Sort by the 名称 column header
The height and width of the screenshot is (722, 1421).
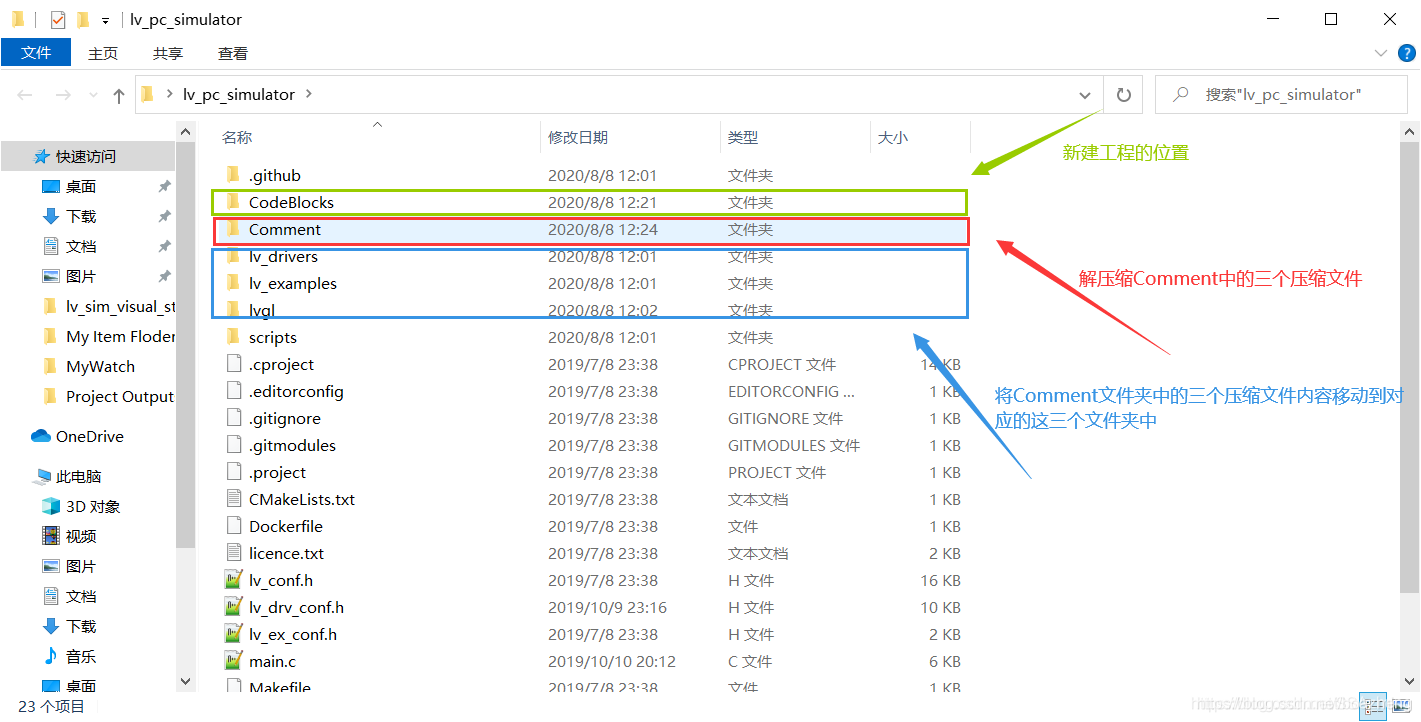coord(237,137)
